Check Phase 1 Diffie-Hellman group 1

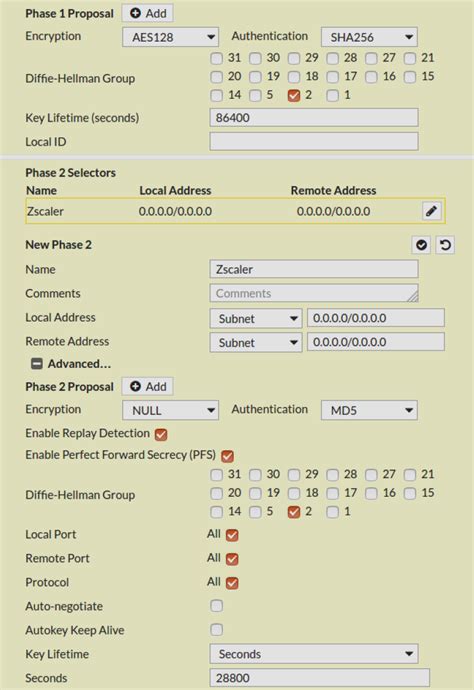[332, 95]
